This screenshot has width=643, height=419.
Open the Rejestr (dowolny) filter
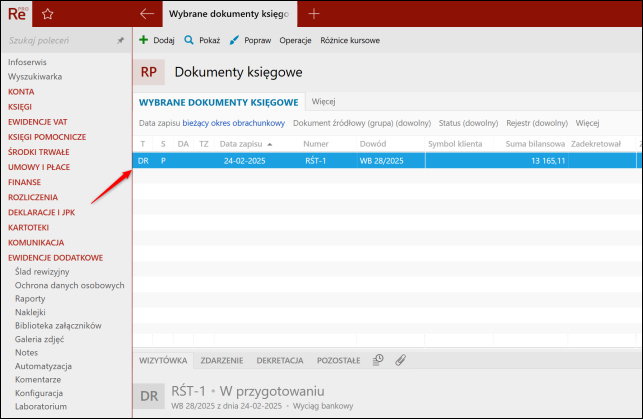tap(537, 123)
